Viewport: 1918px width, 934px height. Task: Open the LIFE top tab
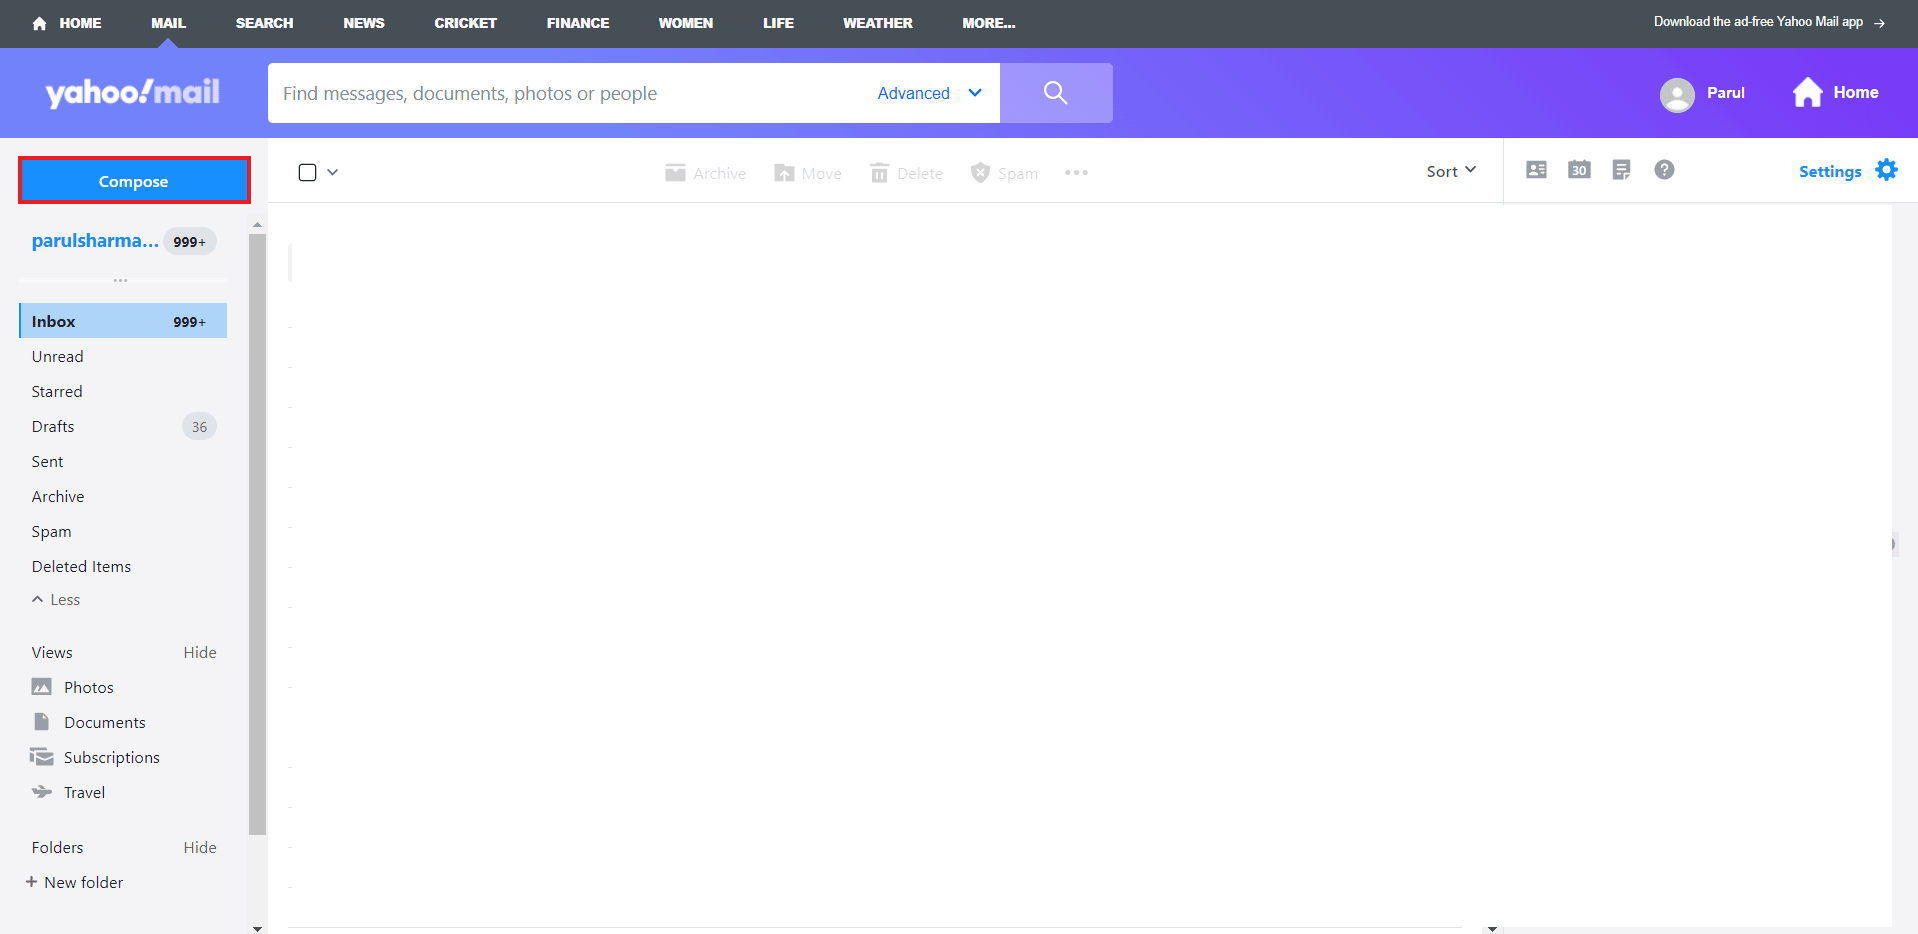click(x=778, y=23)
